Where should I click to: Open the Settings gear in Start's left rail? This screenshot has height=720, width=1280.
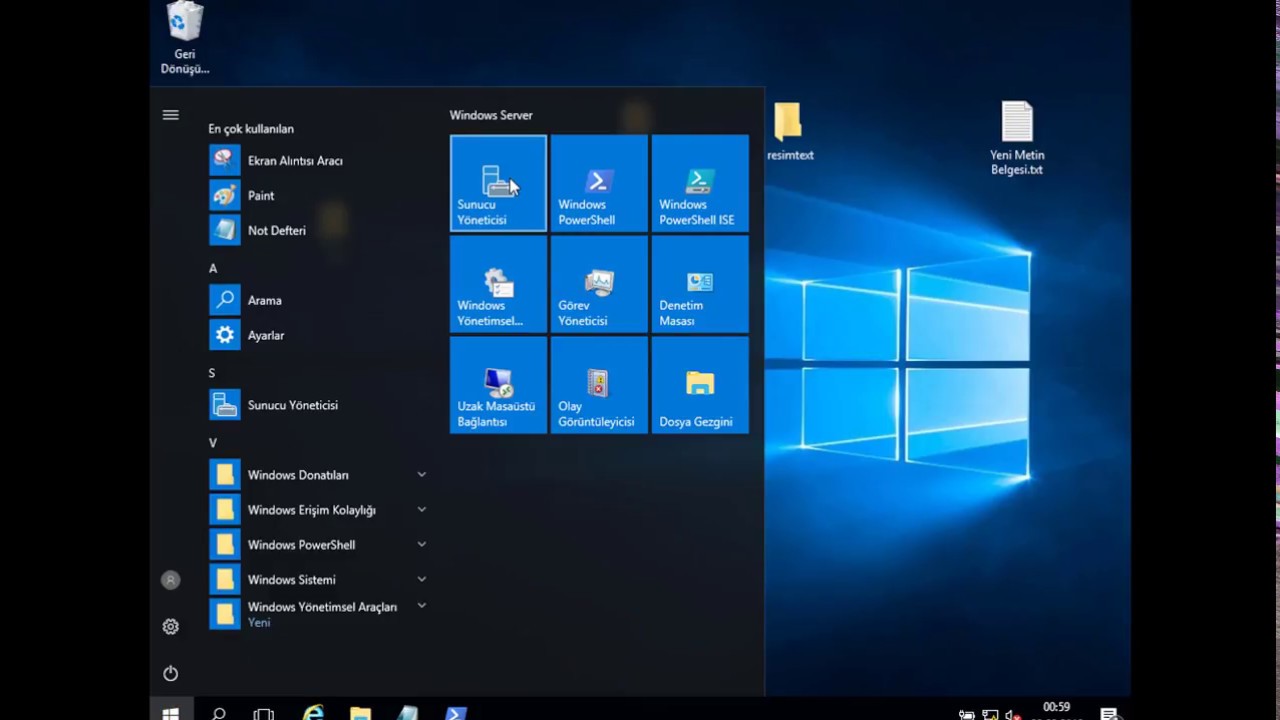pyautogui.click(x=171, y=627)
